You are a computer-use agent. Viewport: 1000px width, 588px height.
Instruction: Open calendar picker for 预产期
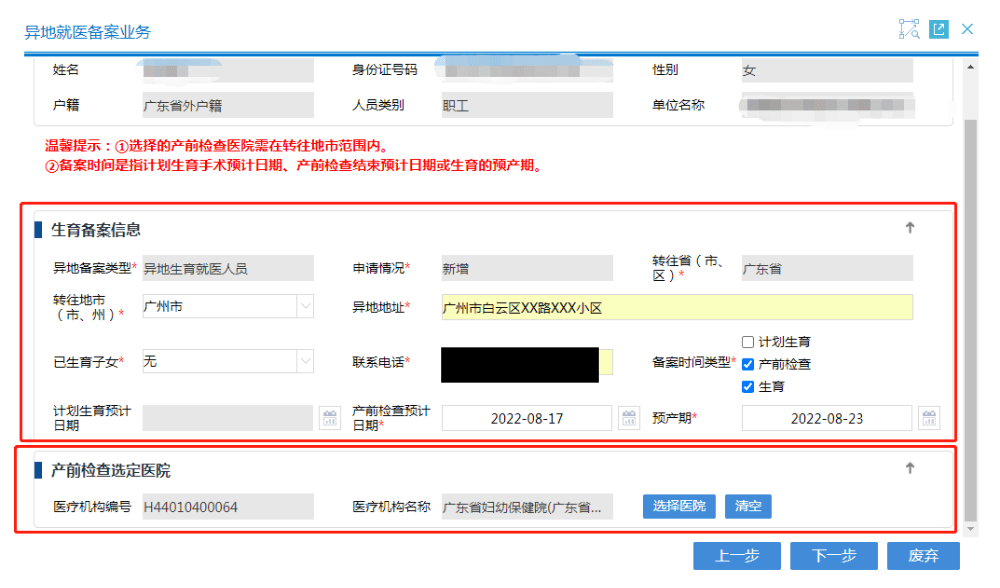click(929, 418)
